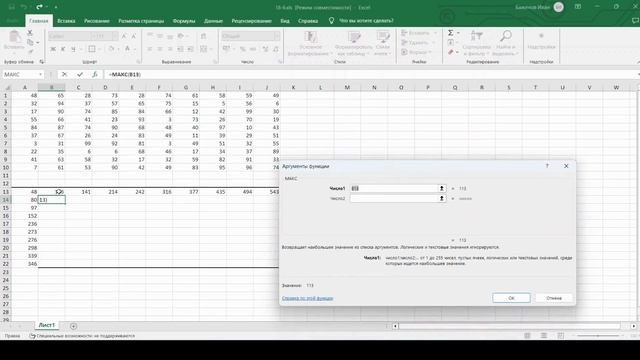Toggle Align Left in alignment group

point(150,49)
